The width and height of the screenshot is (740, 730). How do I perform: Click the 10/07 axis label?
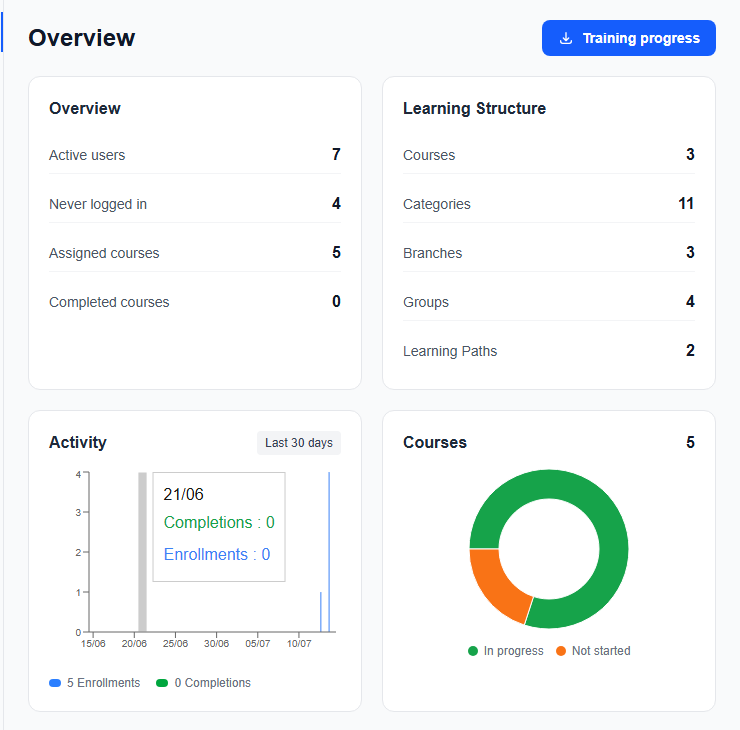click(299, 644)
